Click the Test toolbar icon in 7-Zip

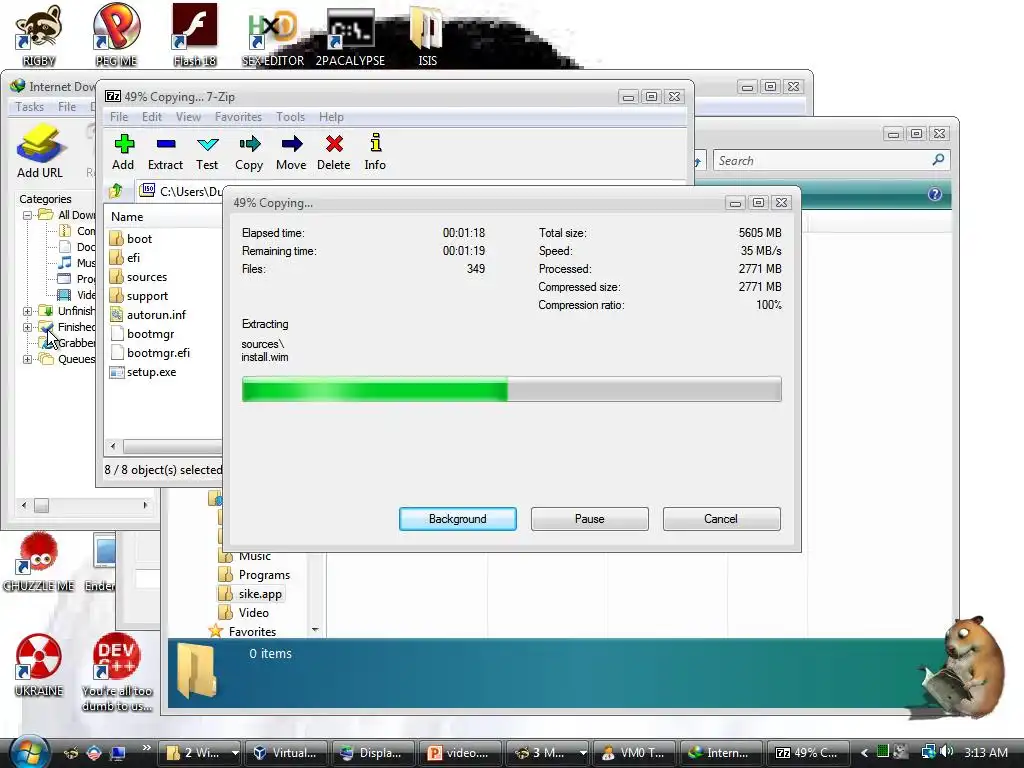coord(207,152)
